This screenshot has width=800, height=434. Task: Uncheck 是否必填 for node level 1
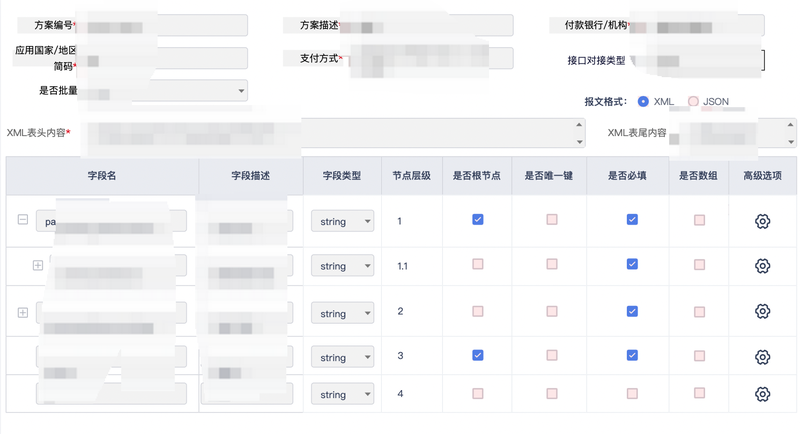click(632, 219)
